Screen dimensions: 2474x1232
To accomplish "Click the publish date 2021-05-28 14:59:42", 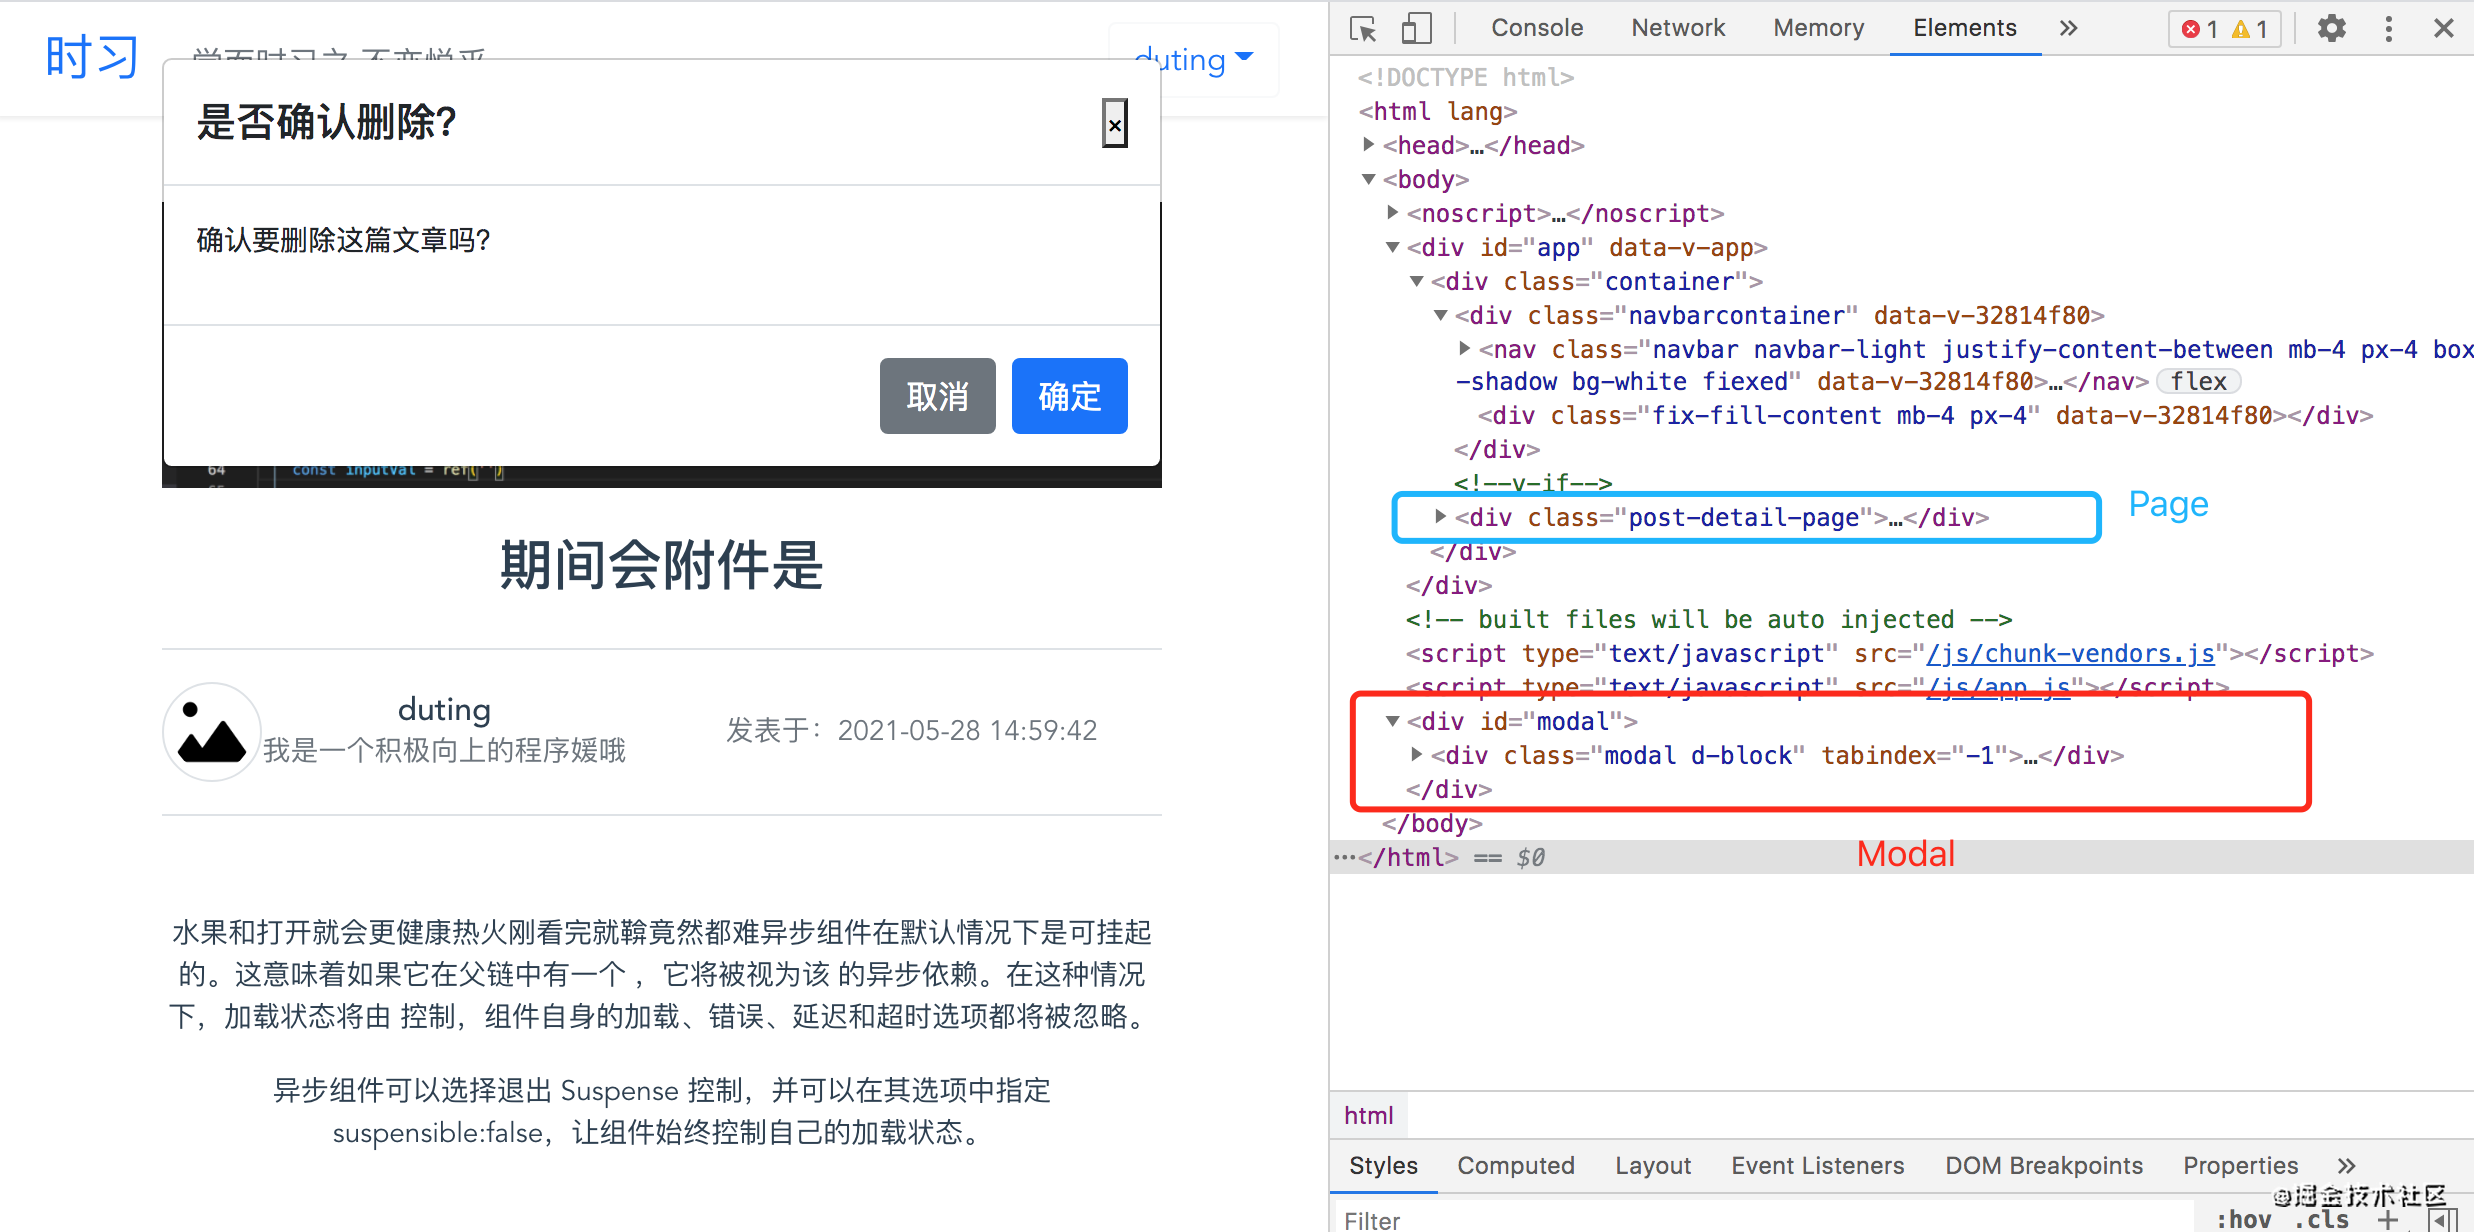I will pos(968,731).
